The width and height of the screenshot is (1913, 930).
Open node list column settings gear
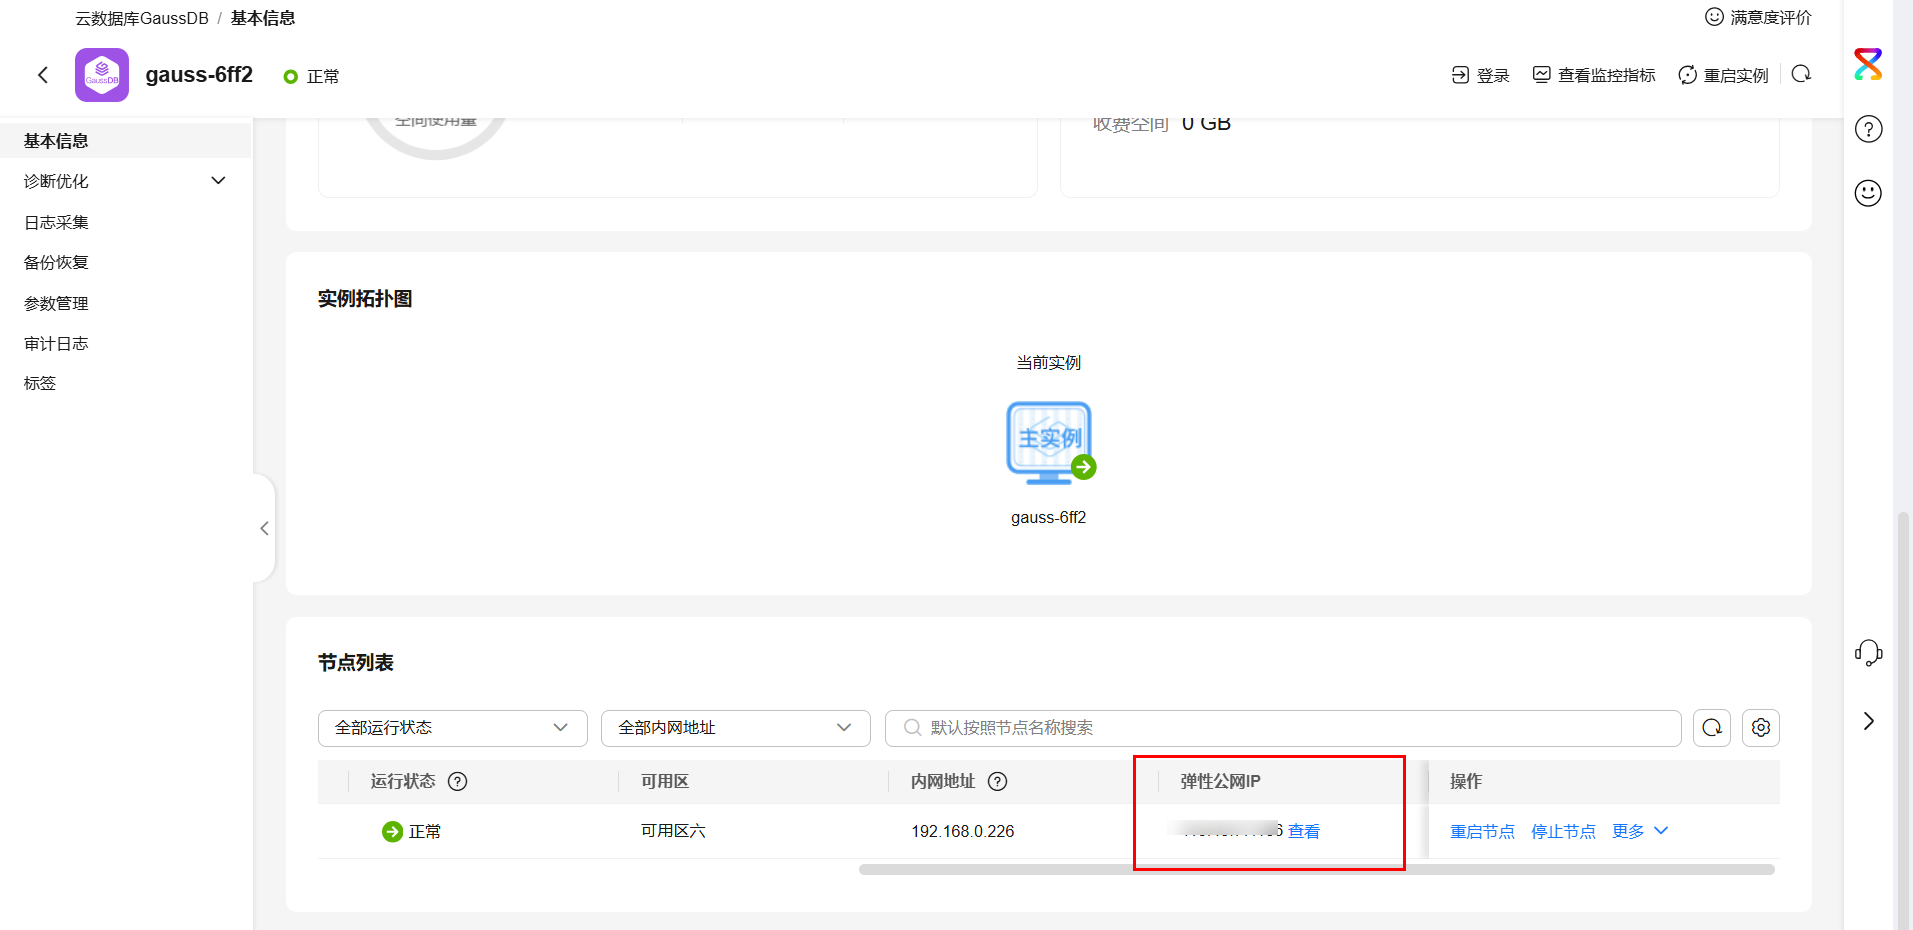1760,728
